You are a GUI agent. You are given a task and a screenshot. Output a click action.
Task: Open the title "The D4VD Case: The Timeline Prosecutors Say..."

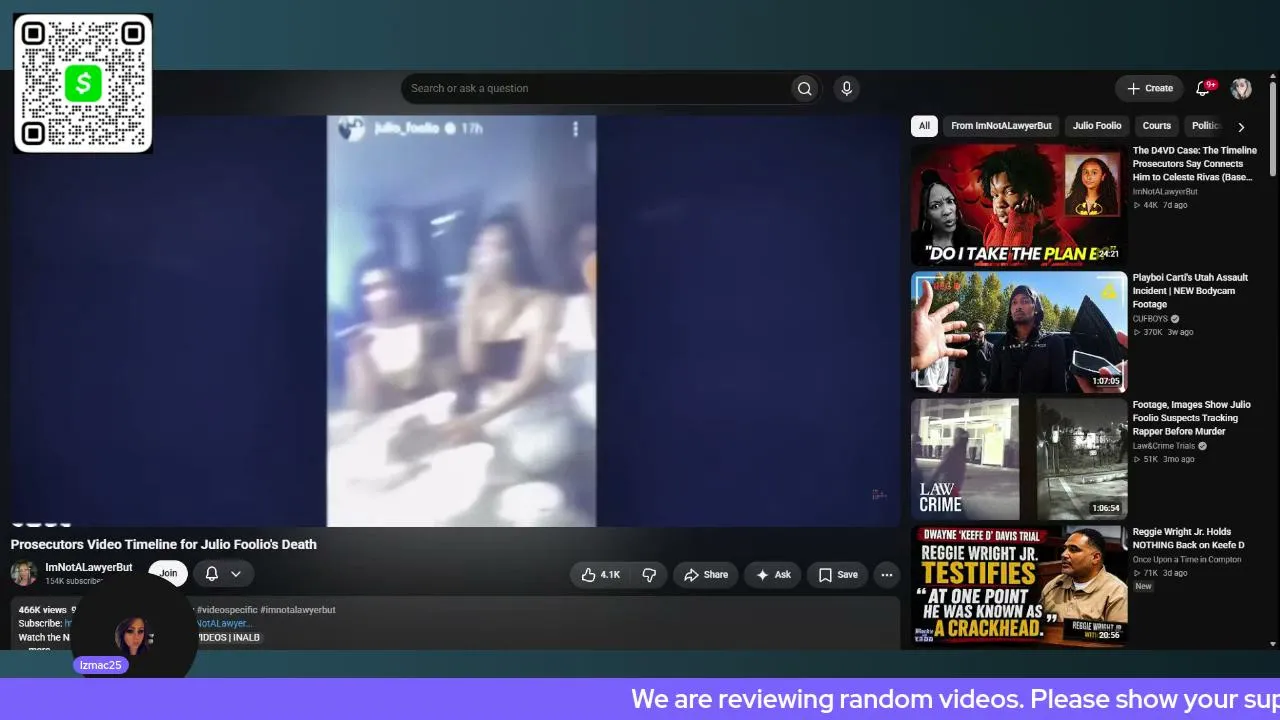[x=1194, y=164]
